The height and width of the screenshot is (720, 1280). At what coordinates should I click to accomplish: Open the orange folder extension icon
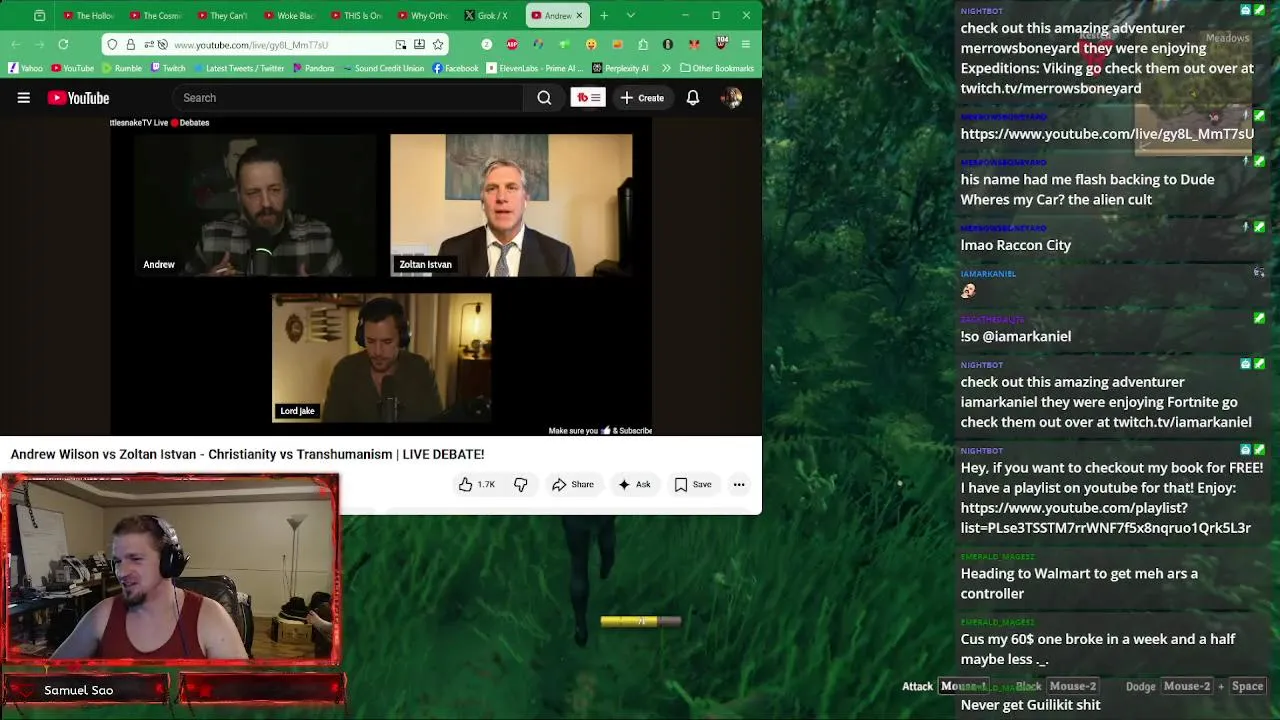click(x=617, y=44)
